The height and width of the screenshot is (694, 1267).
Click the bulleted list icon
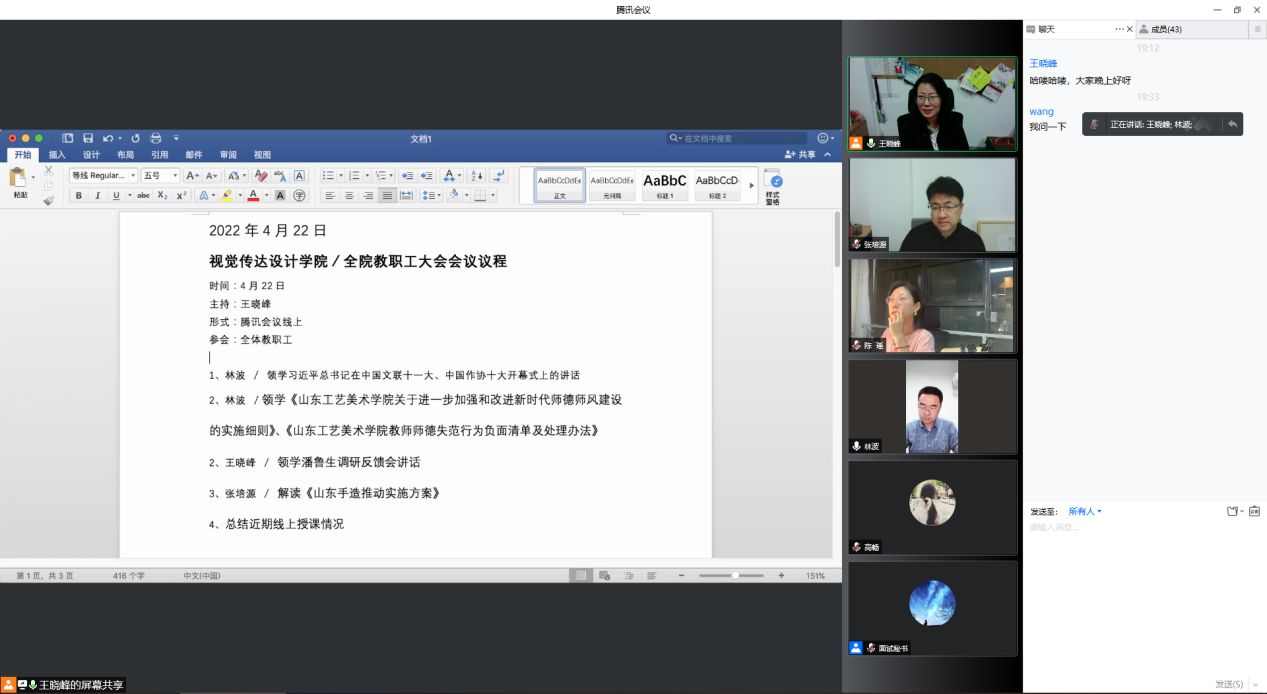328,175
